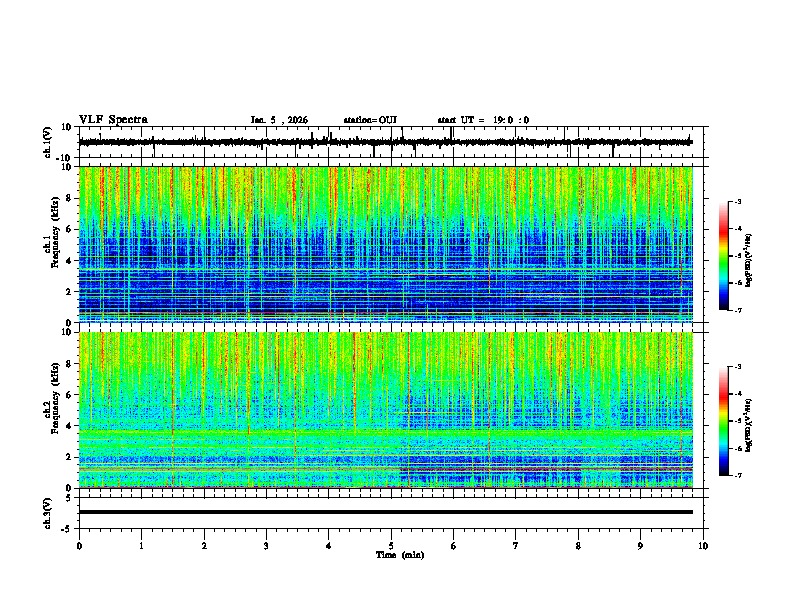This screenshot has width=792, height=612.
Task: Click tick label "6" on the Time axis
Action: 454,546
